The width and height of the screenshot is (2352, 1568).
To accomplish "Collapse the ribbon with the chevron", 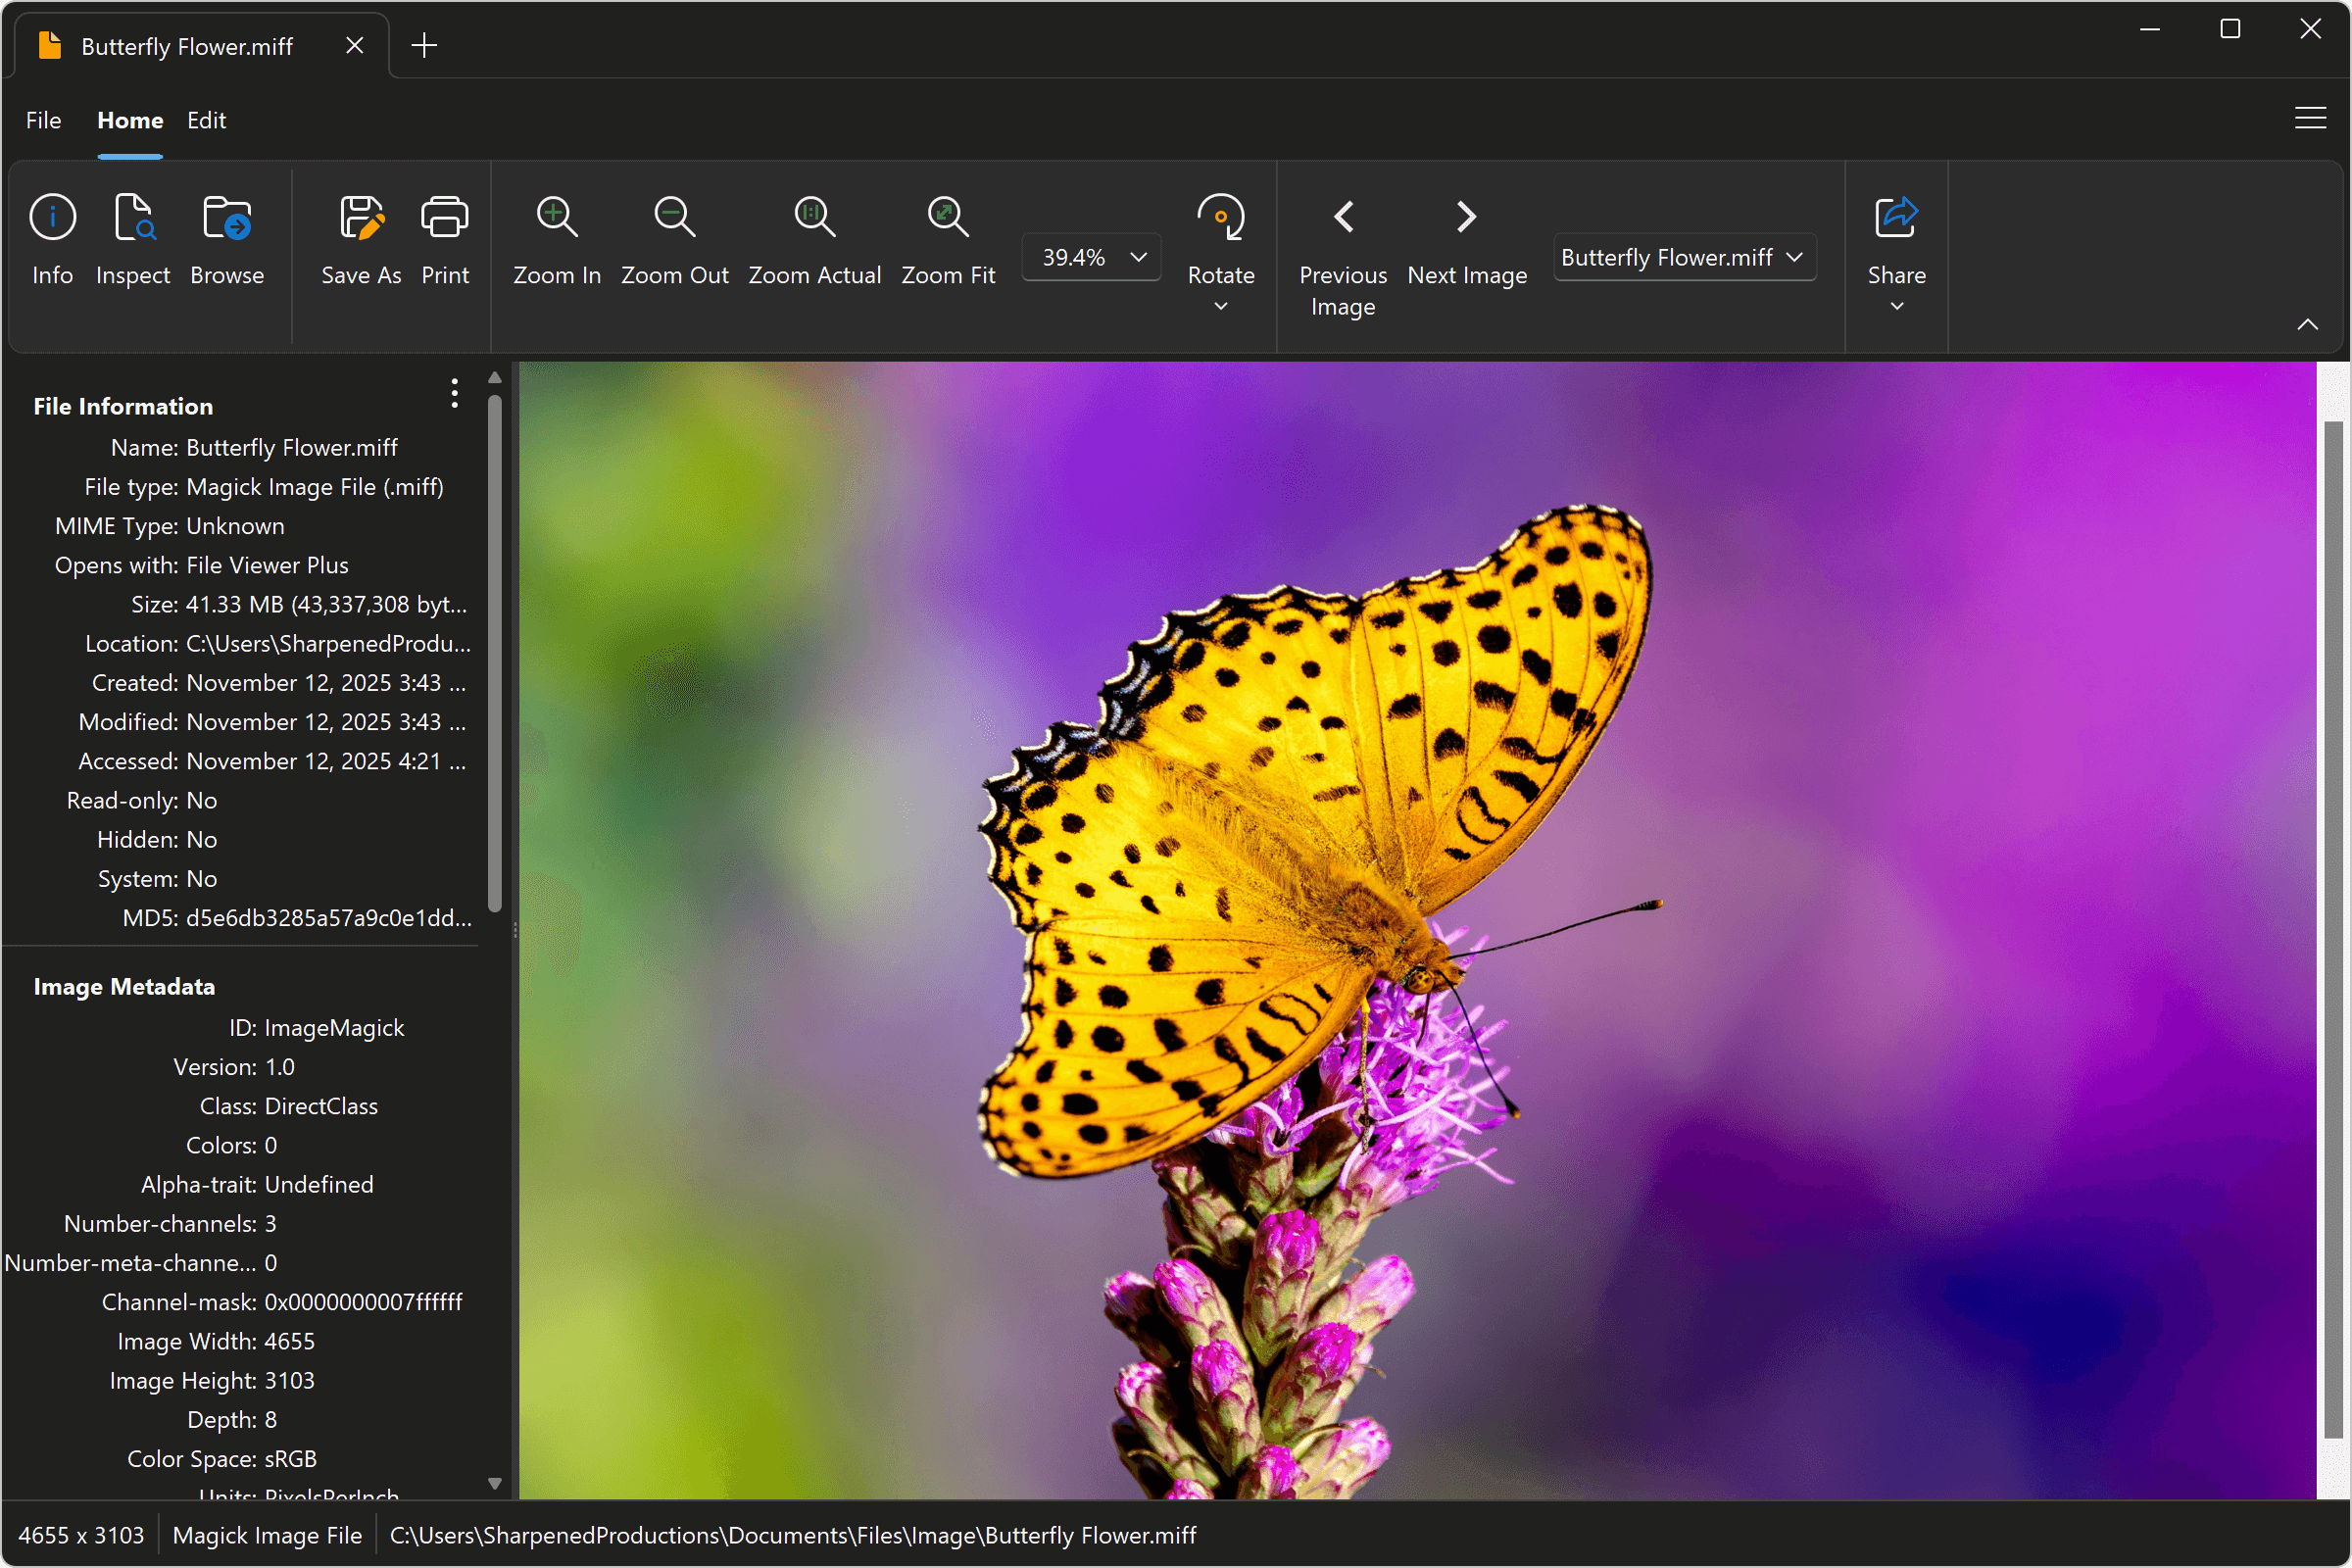I will click(2308, 323).
